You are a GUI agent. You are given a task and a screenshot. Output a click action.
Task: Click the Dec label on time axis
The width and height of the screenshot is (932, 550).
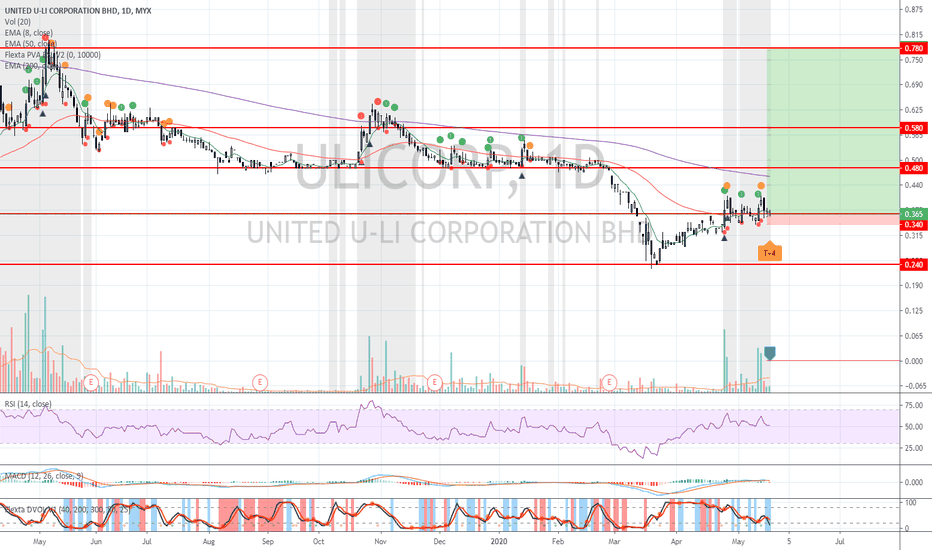[439, 542]
